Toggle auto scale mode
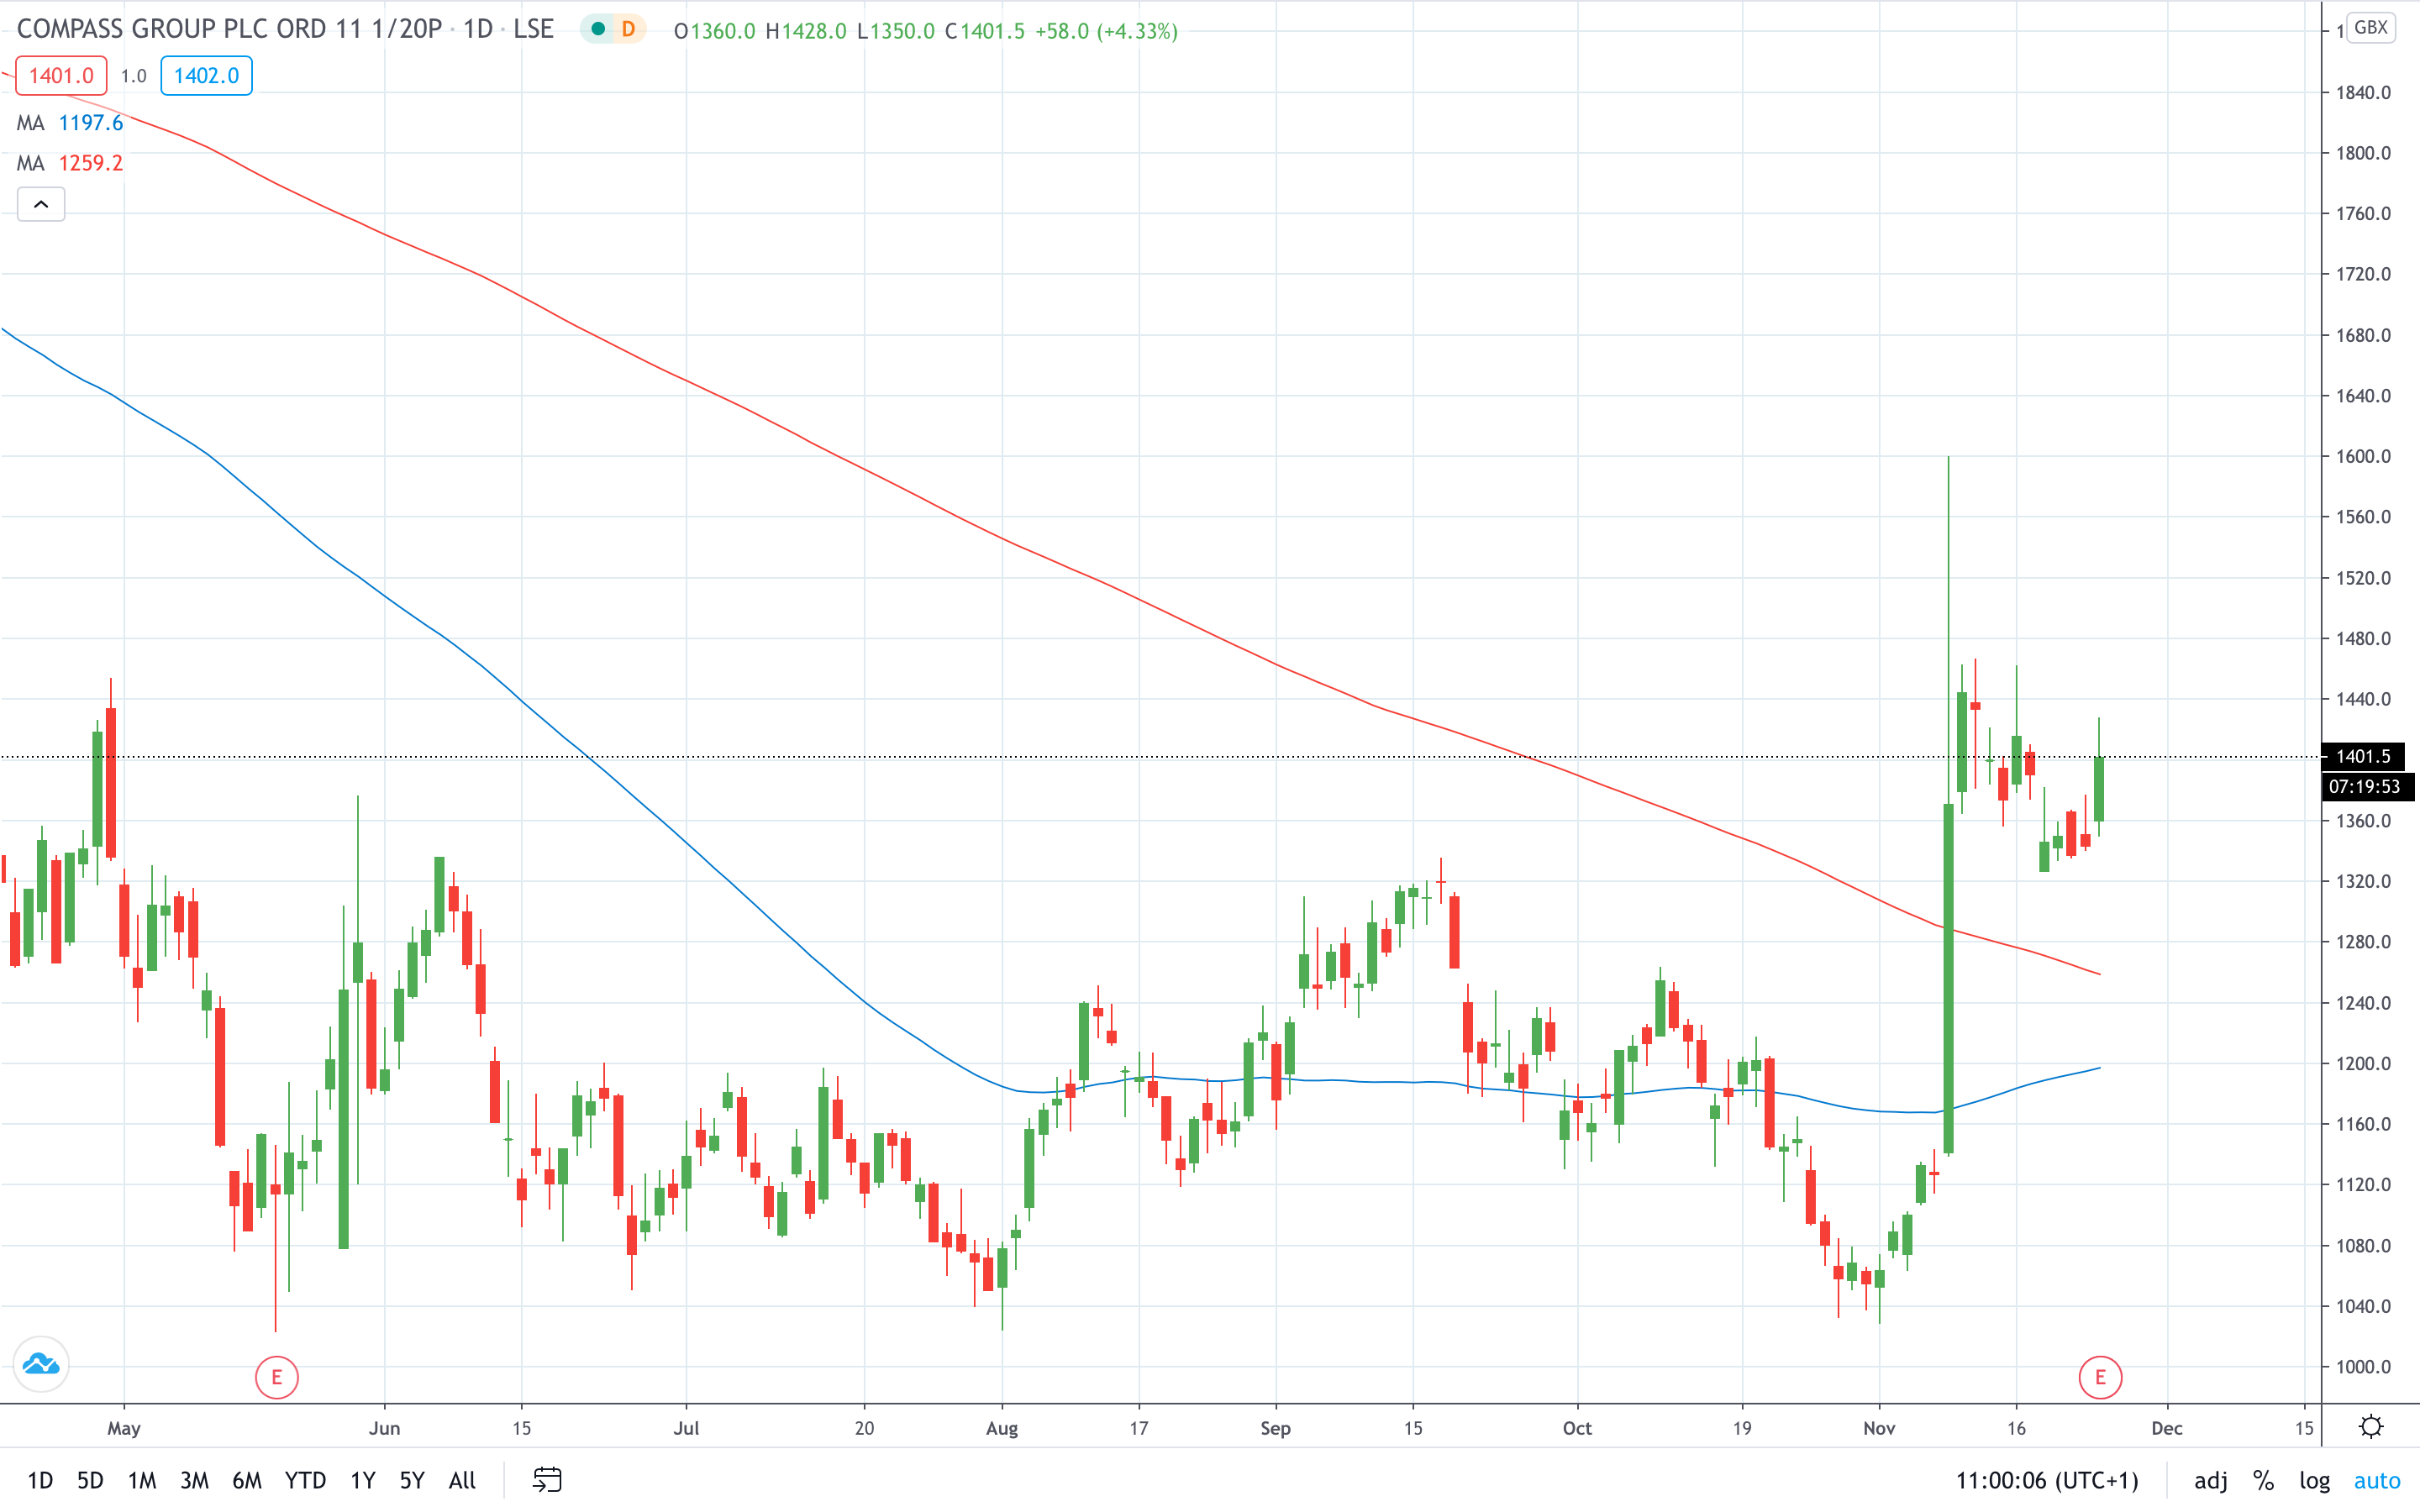This screenshot has height=1512, width=2420. [2377, 1480]
